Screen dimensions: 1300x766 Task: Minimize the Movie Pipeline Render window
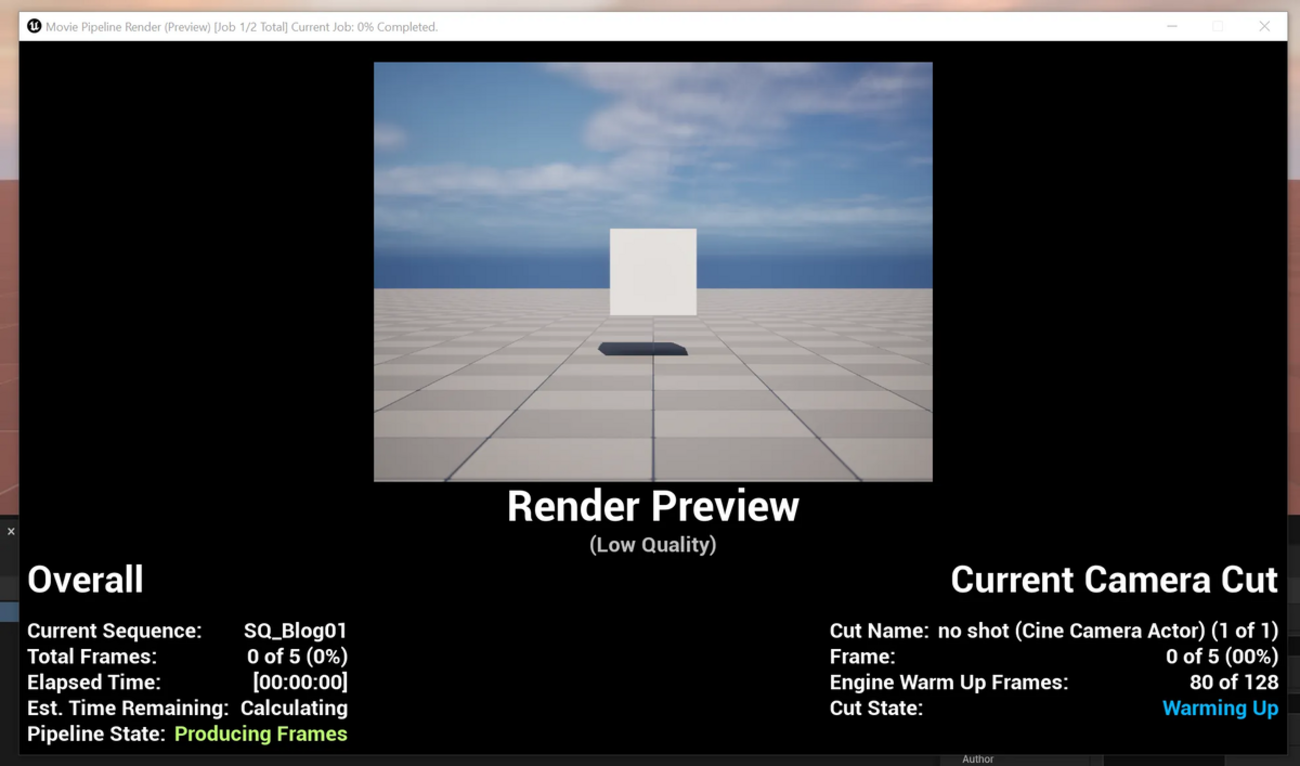tap(1172, 26)
